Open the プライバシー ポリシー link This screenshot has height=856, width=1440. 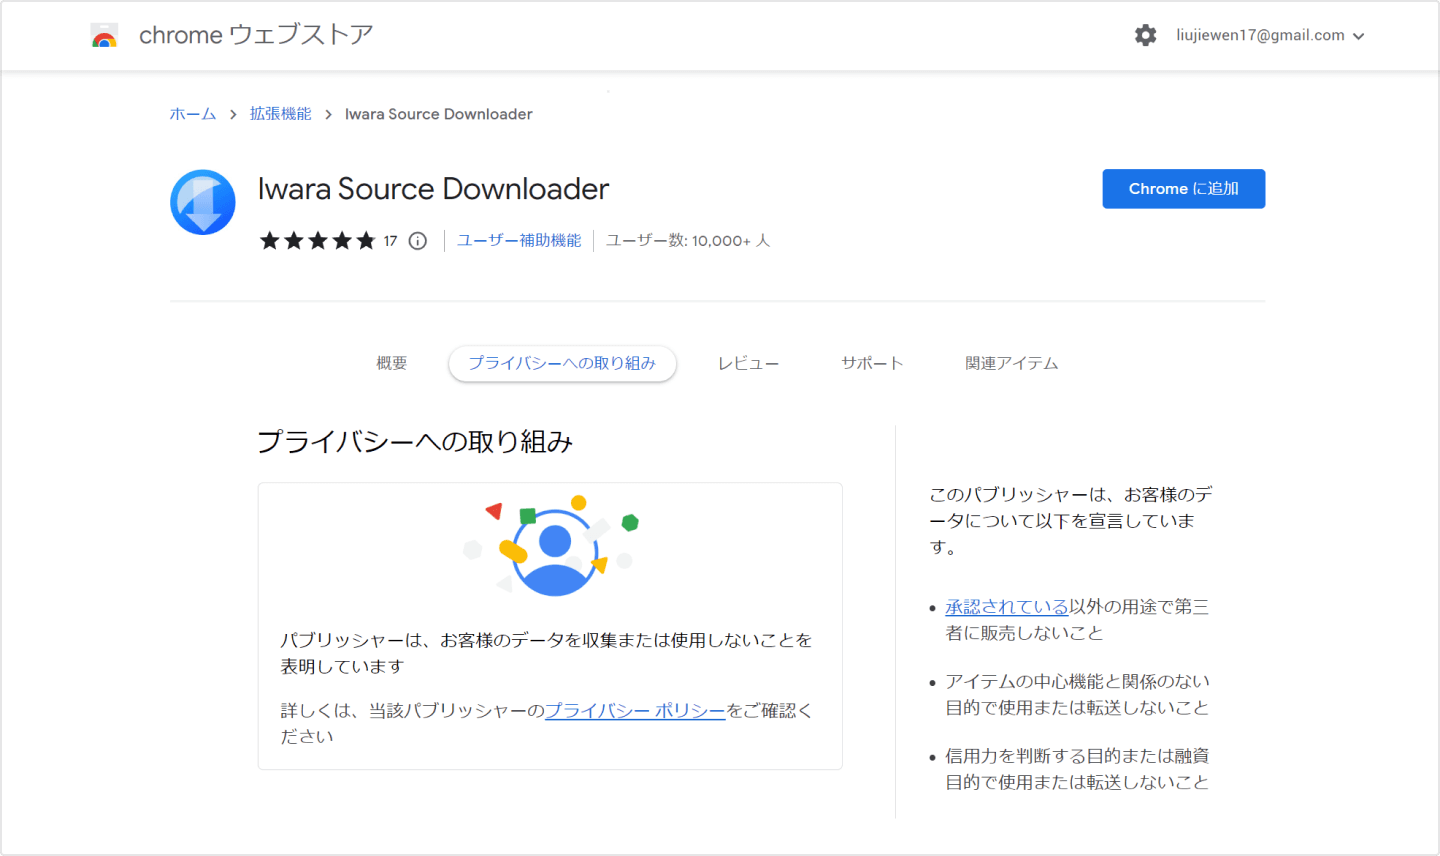pos(635,710)
